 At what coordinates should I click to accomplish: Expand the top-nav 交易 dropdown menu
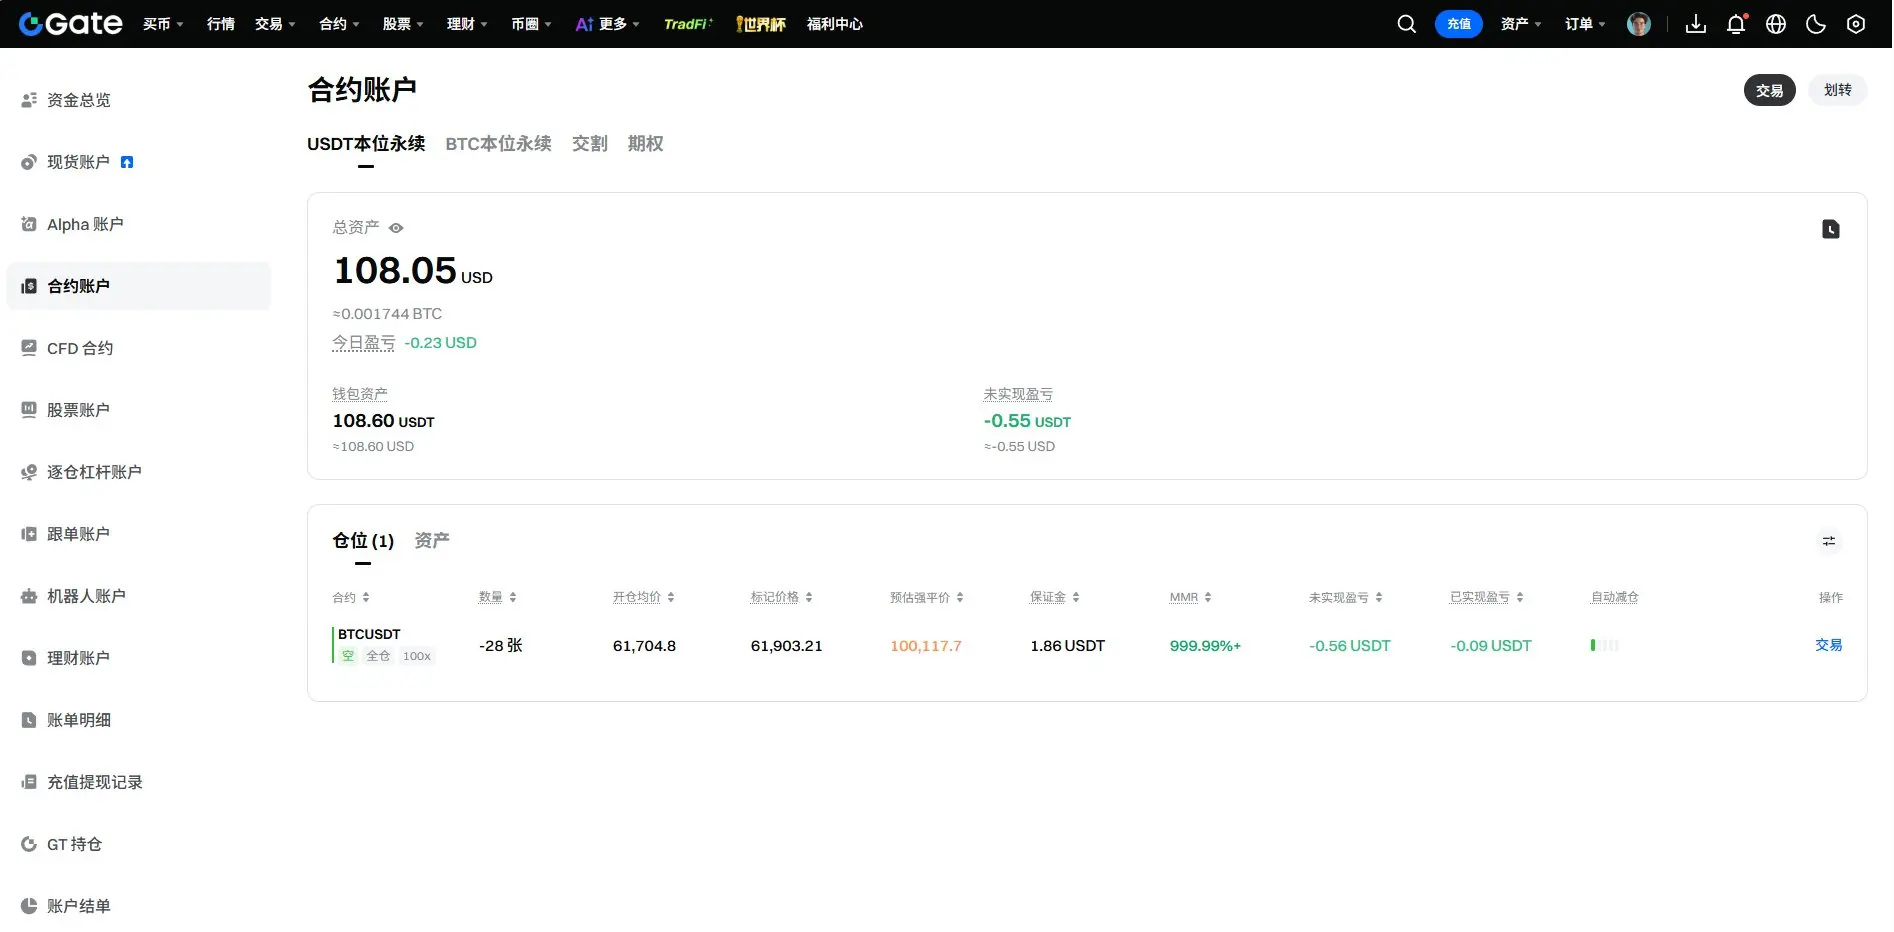275,24
